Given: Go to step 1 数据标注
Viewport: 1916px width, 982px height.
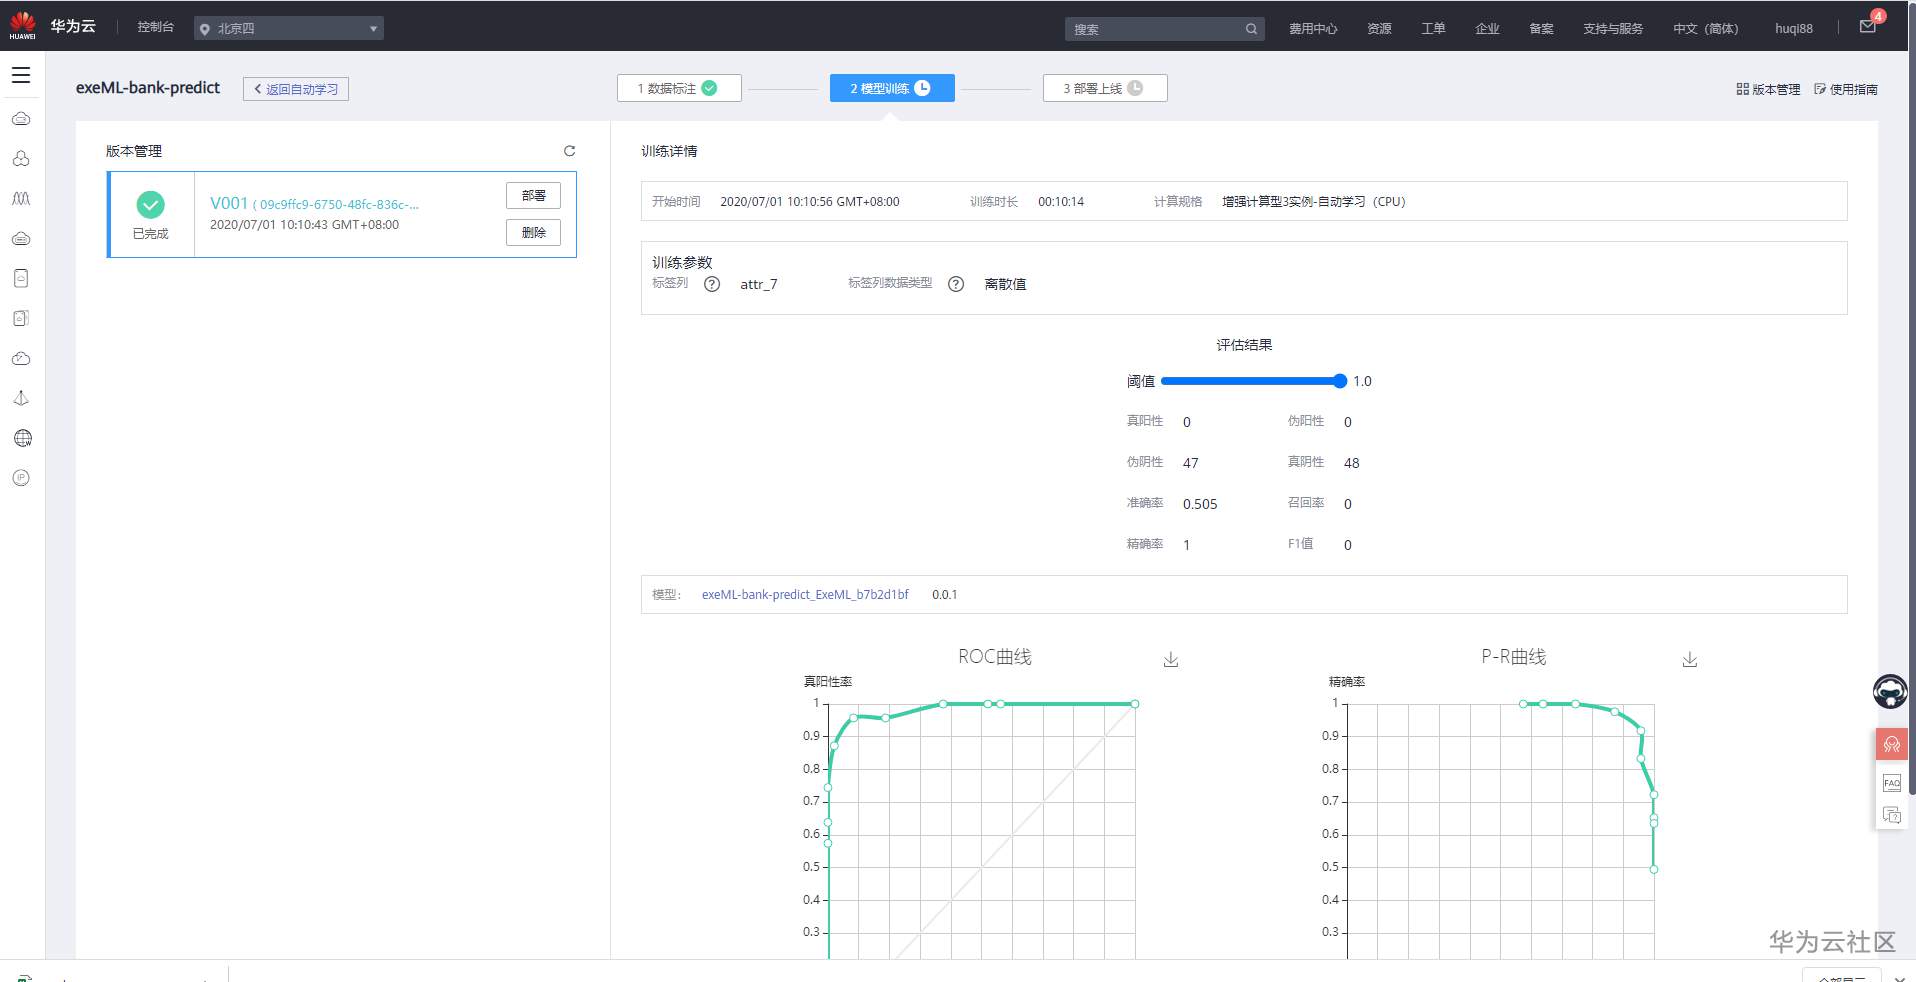Looking at the screenshot, I should tap(679, 88).
